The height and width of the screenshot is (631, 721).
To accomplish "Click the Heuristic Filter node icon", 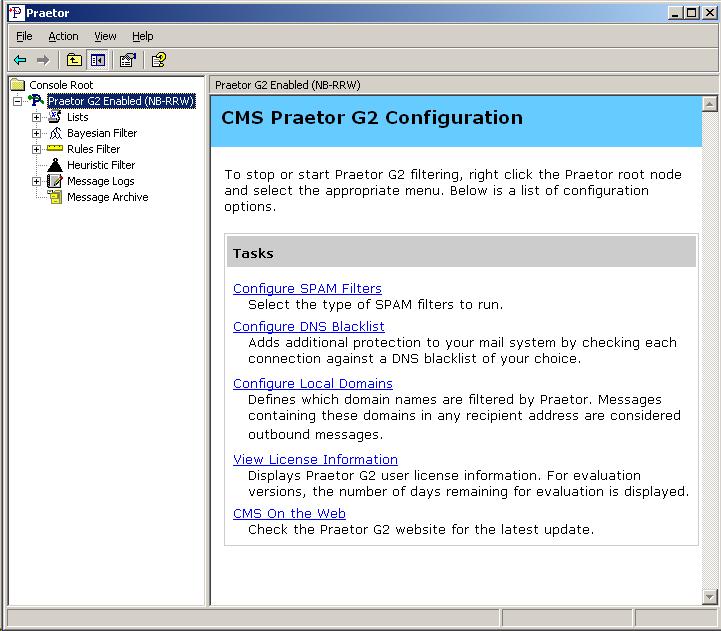I will pyautogui.click(x=55, y=165).
